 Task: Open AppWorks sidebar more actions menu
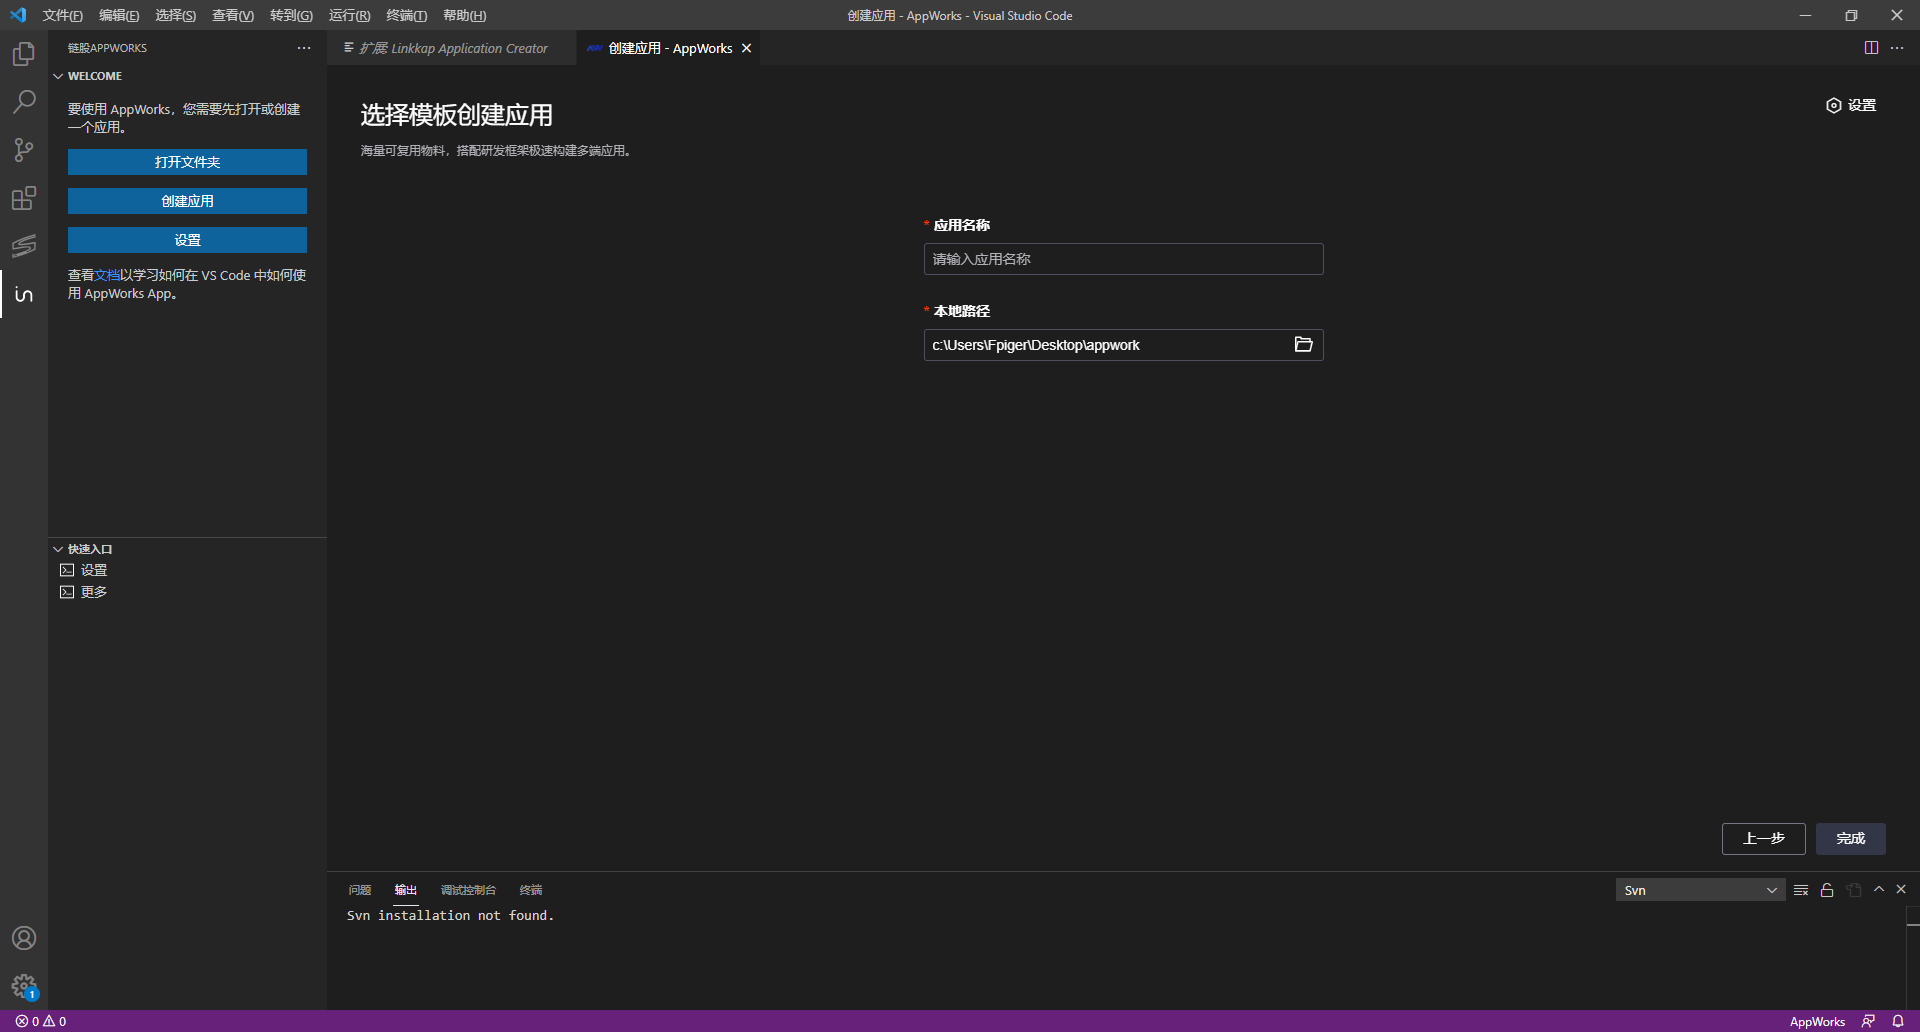pos(304,48)
